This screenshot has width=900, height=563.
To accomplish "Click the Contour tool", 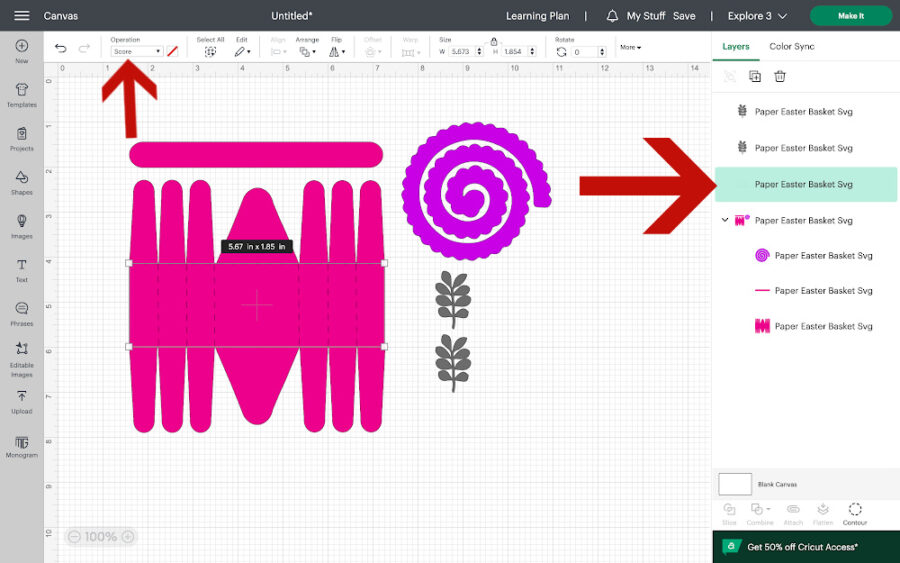I will [855, 513].
